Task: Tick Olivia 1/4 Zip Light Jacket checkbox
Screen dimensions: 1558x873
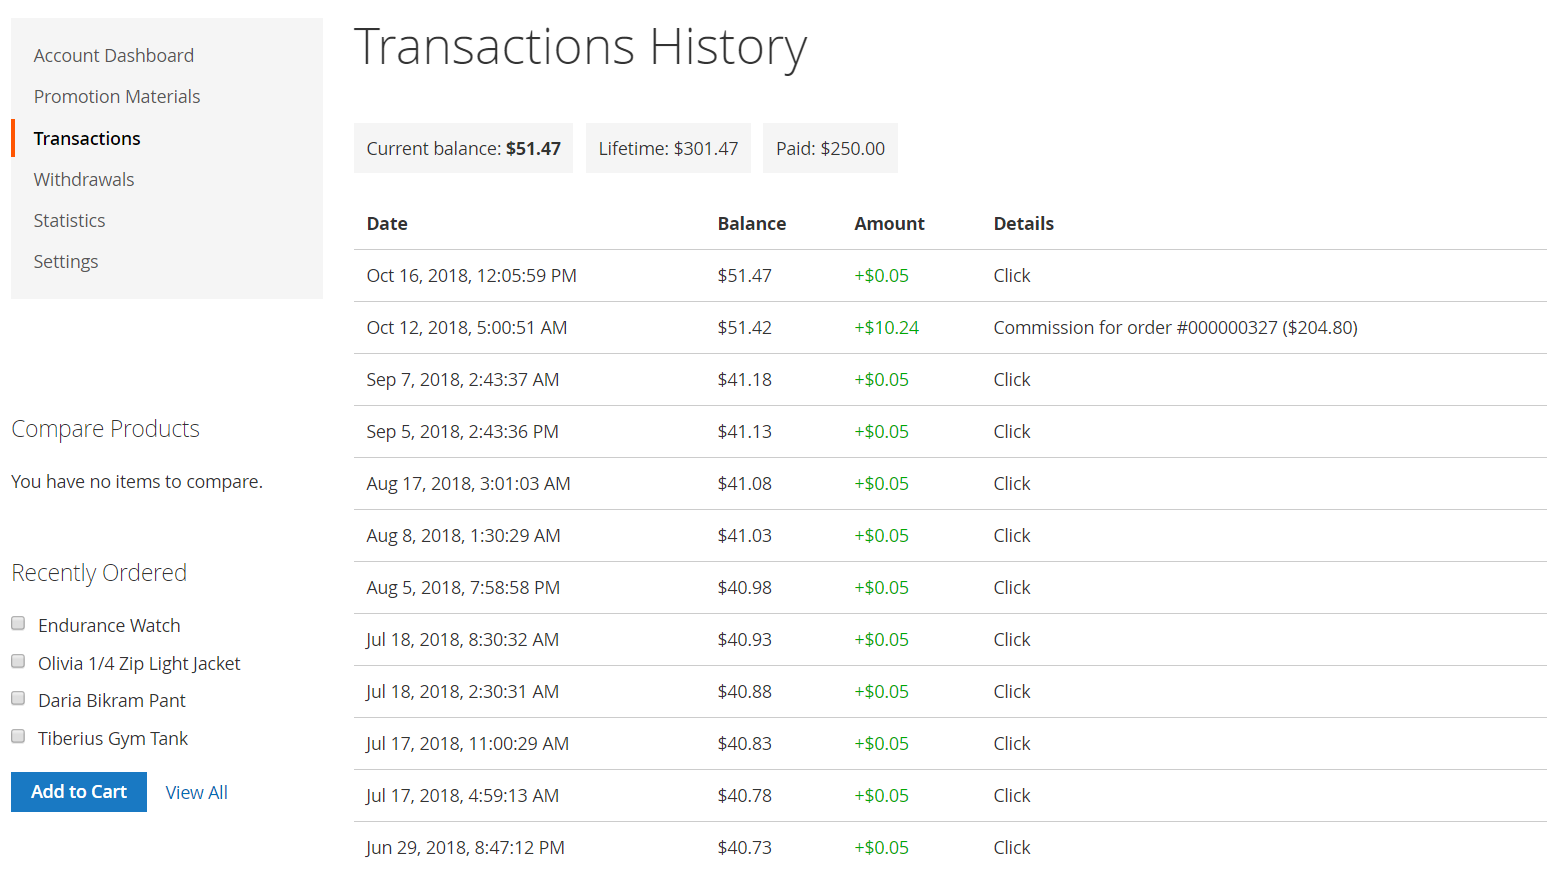Action: pos(18,662)
